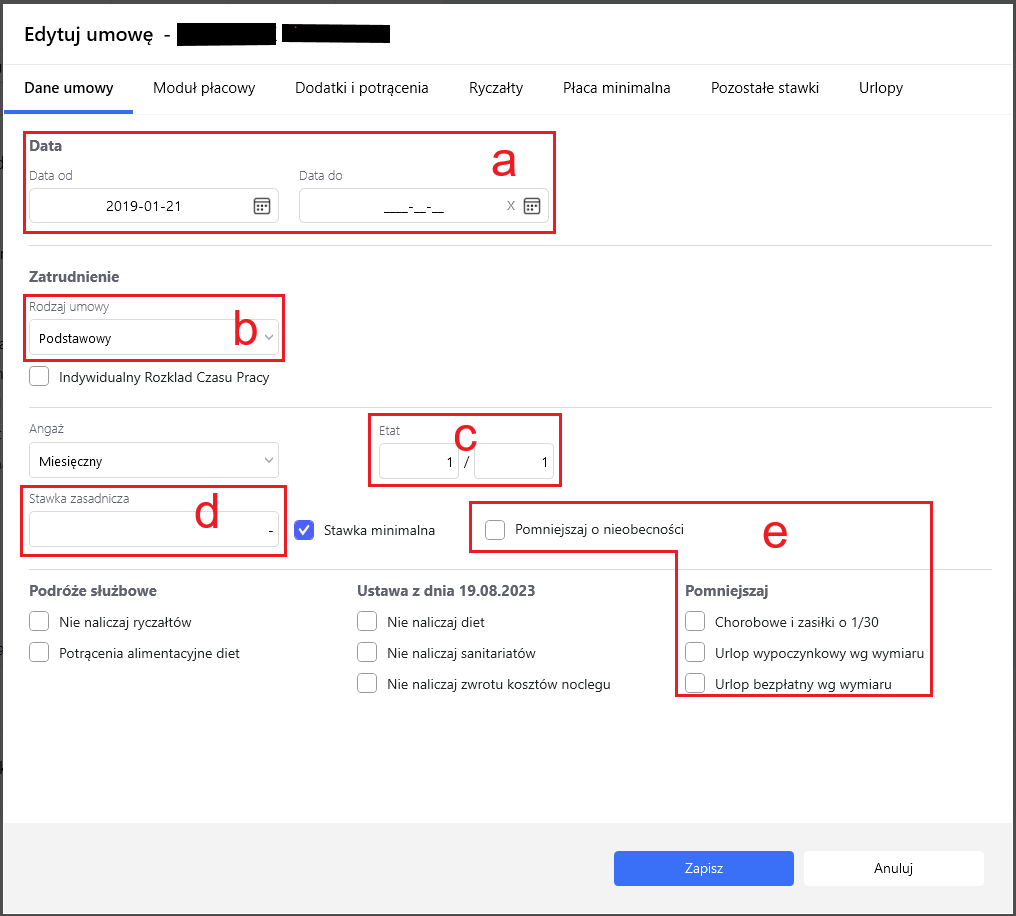Open the Płaca minimalna tab
Screen dimensions: 1016x916
coord(616,88)
